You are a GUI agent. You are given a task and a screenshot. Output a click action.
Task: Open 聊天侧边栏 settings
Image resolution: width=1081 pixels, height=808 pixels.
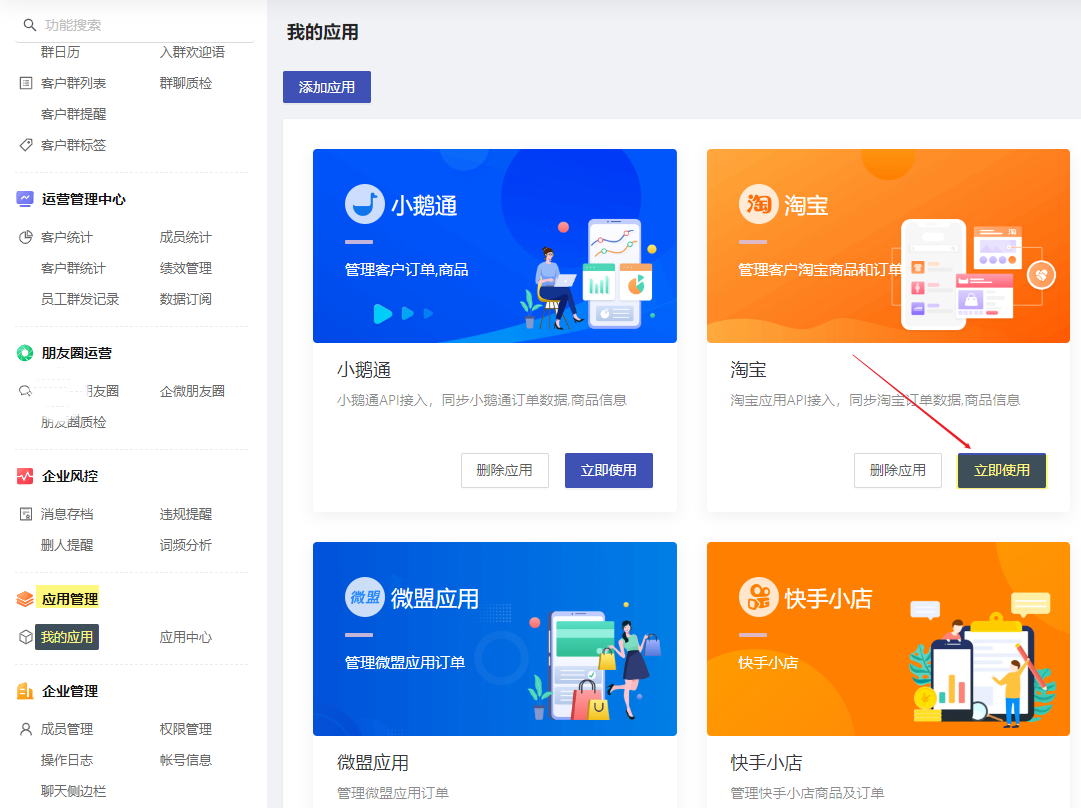click(74, 791)
